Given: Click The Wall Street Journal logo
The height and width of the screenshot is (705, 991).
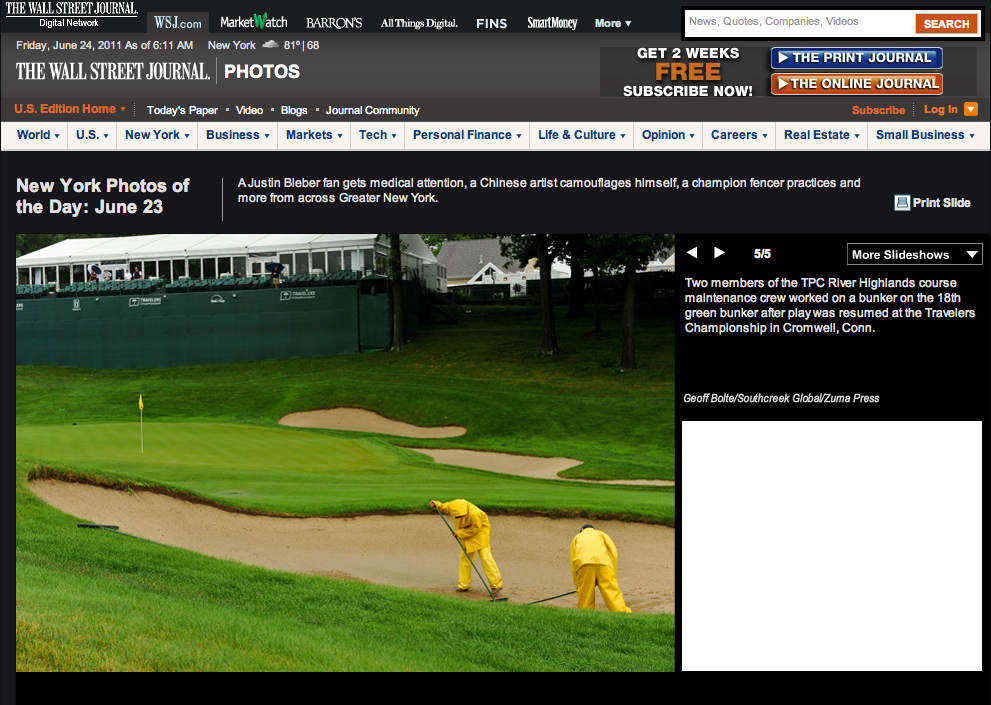Looking at the screenshot, I should pyautogui.click(x=113, y=71).
